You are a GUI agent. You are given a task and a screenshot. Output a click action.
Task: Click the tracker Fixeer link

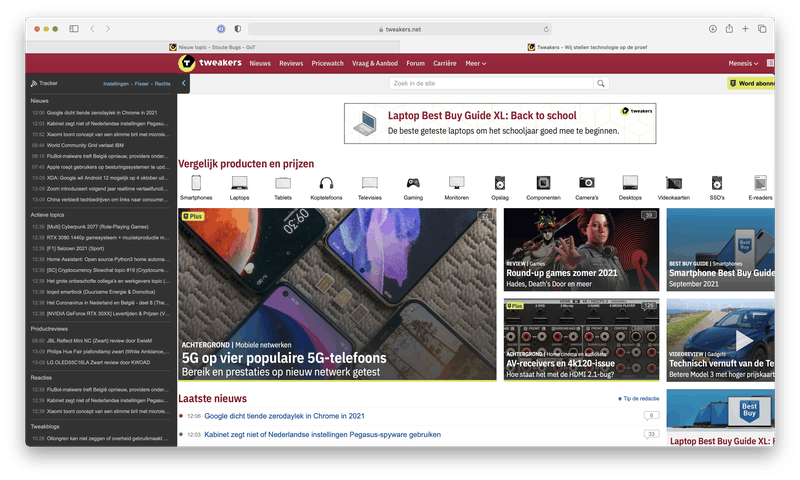click(x=142, y=84)
